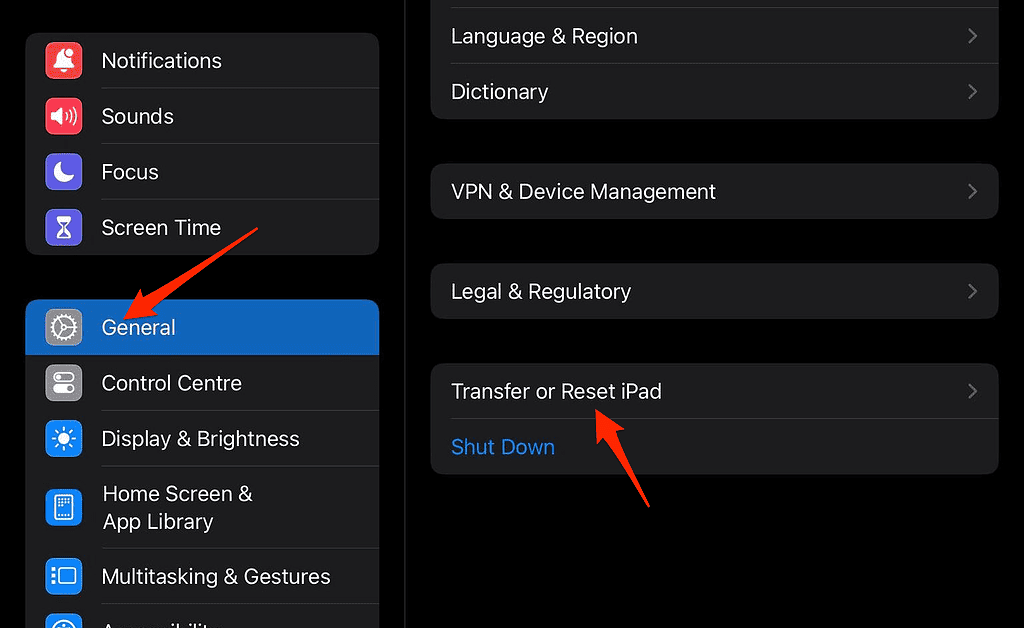Viewport: 1024px width, 628px height.
Task: Click the General gear icon
Action: [63, 327]
